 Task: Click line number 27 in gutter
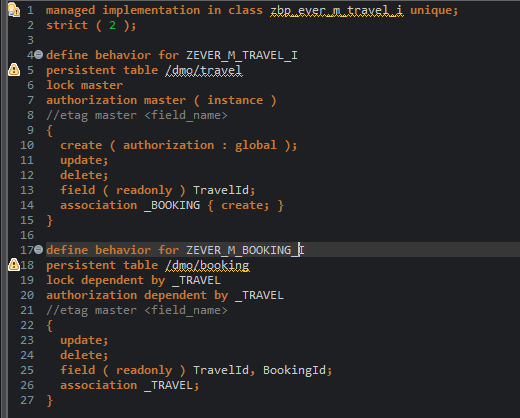(27, 400)
